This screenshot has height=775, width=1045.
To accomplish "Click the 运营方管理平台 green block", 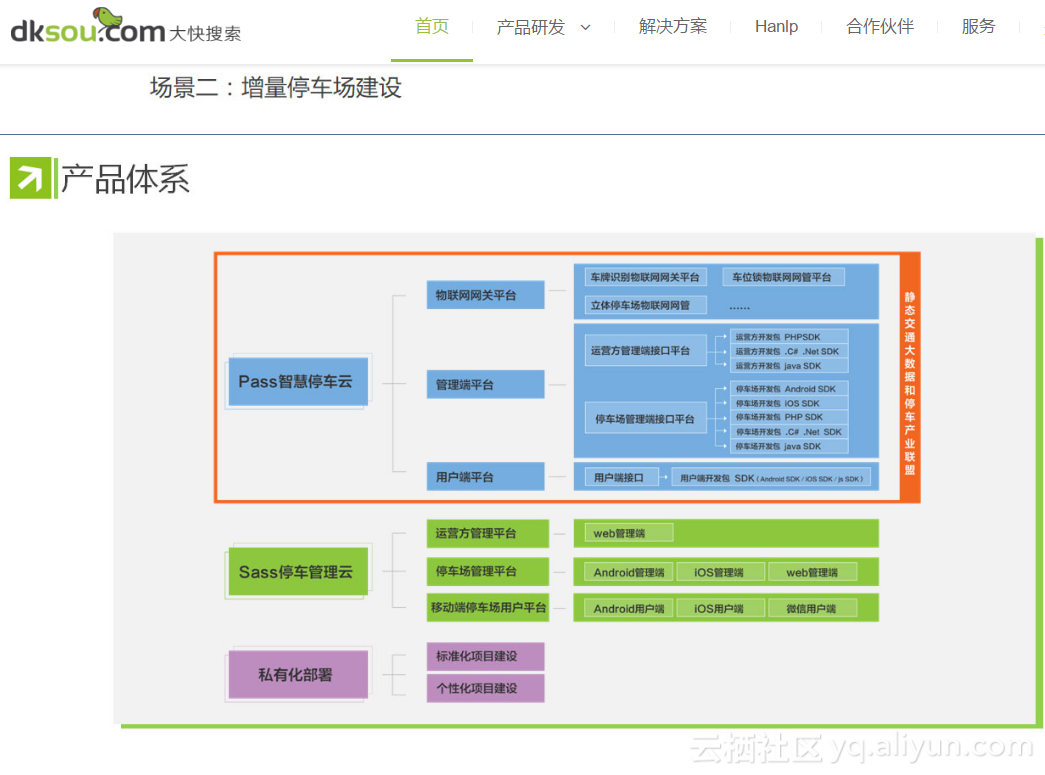I will pos(487,533).
